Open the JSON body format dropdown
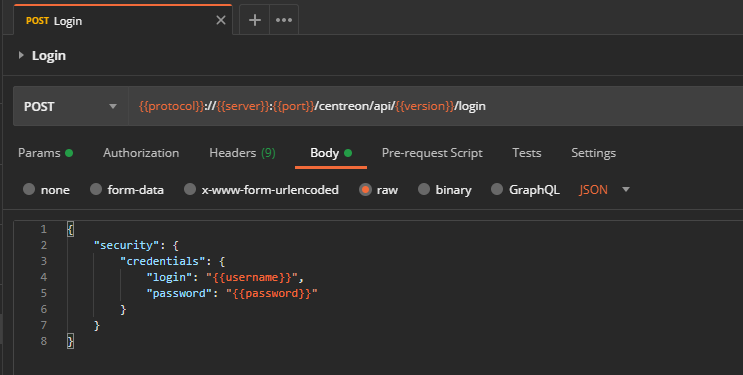Screen dimensions: 743x375 605,190
